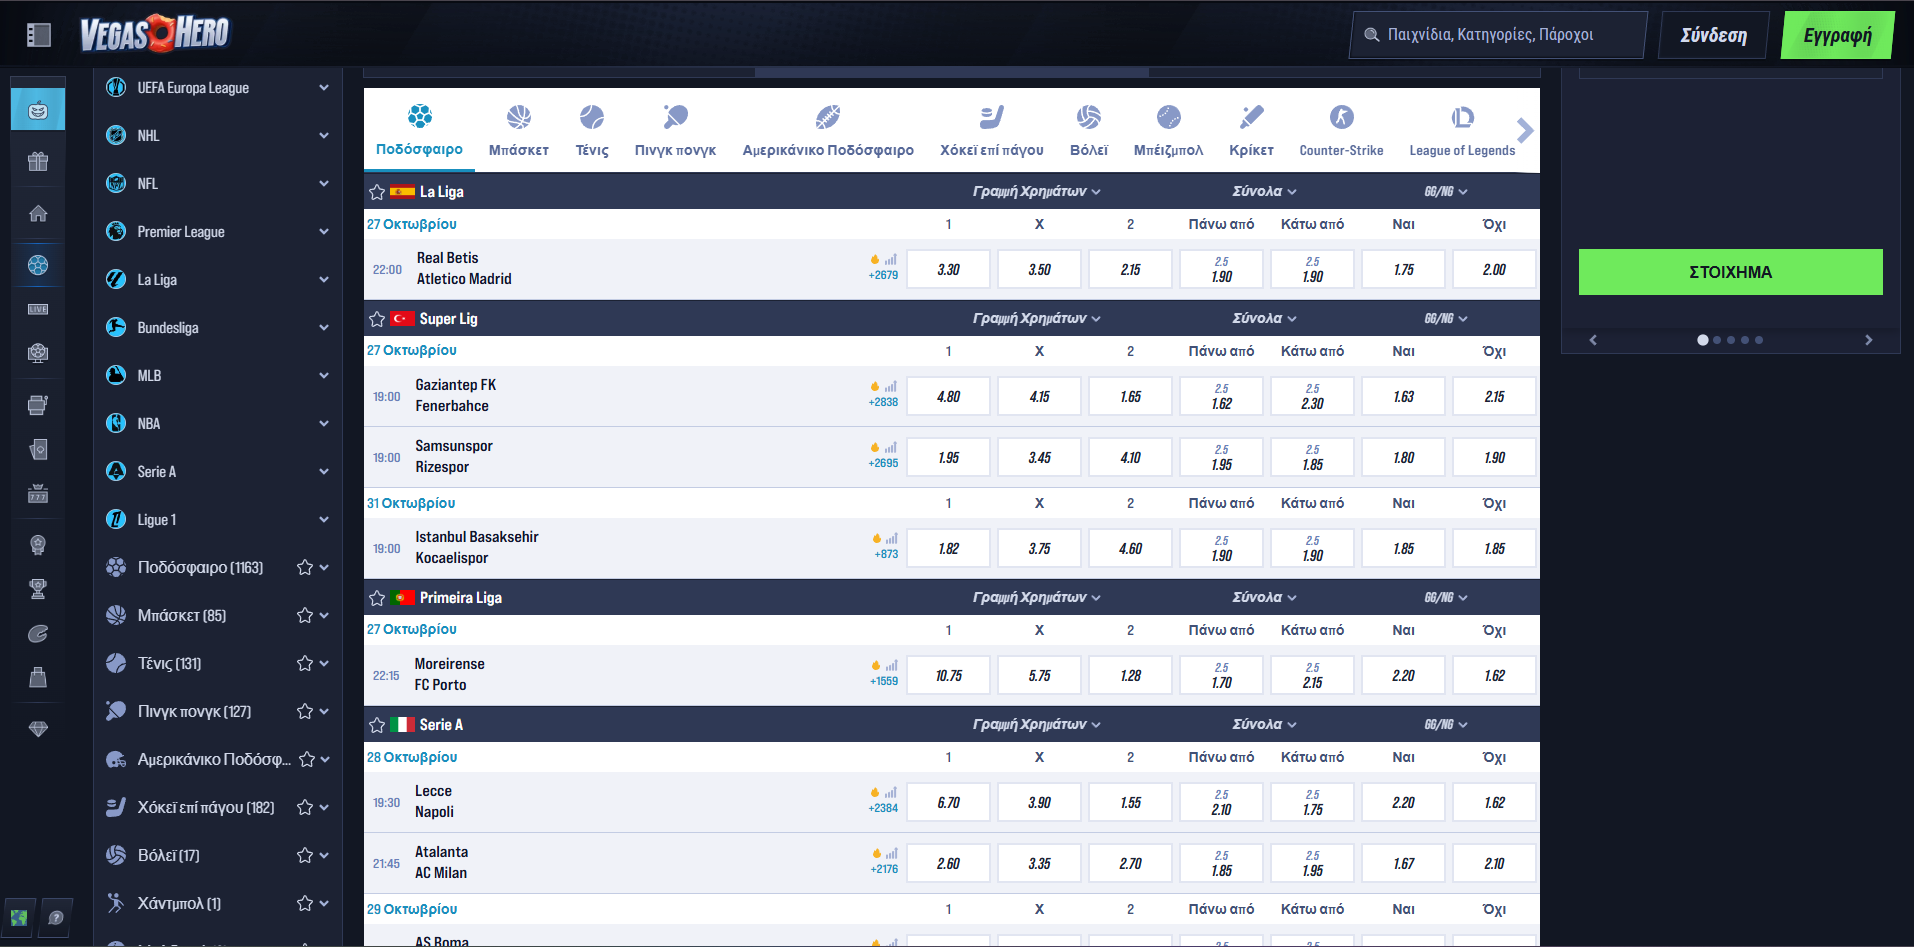Click the home icon in the left rail
This screenshot has width=1914, height=947.
pos(37,211)
